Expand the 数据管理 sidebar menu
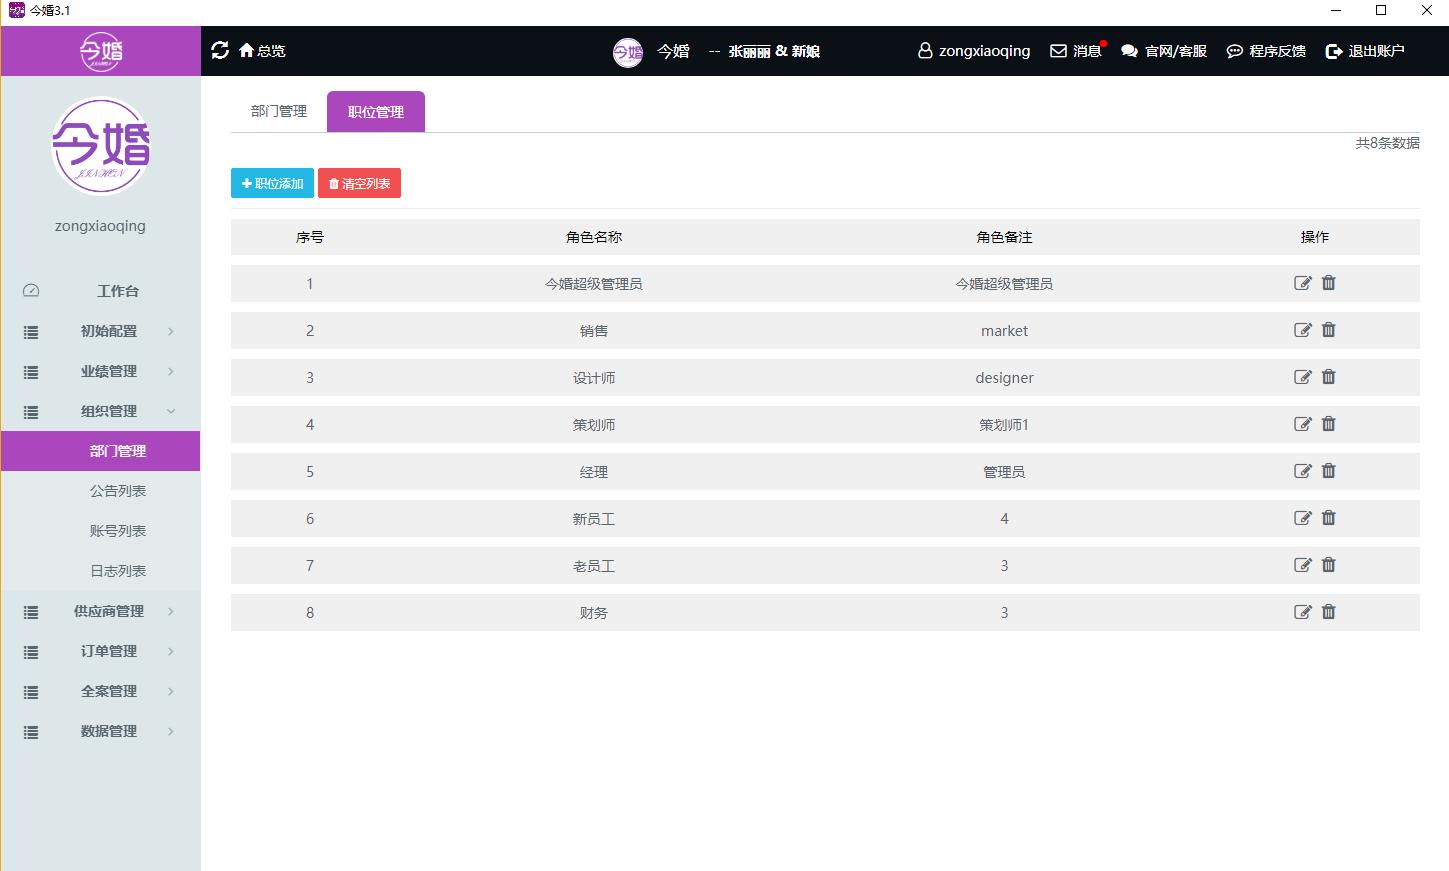 [x=101, y=731]
